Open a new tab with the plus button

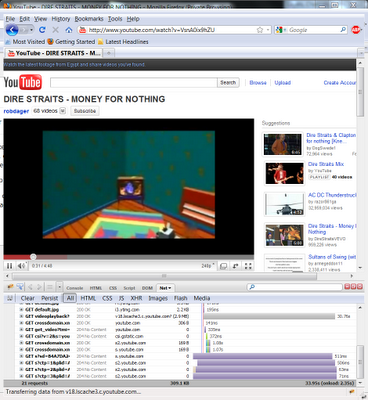[x=109, y=53]
